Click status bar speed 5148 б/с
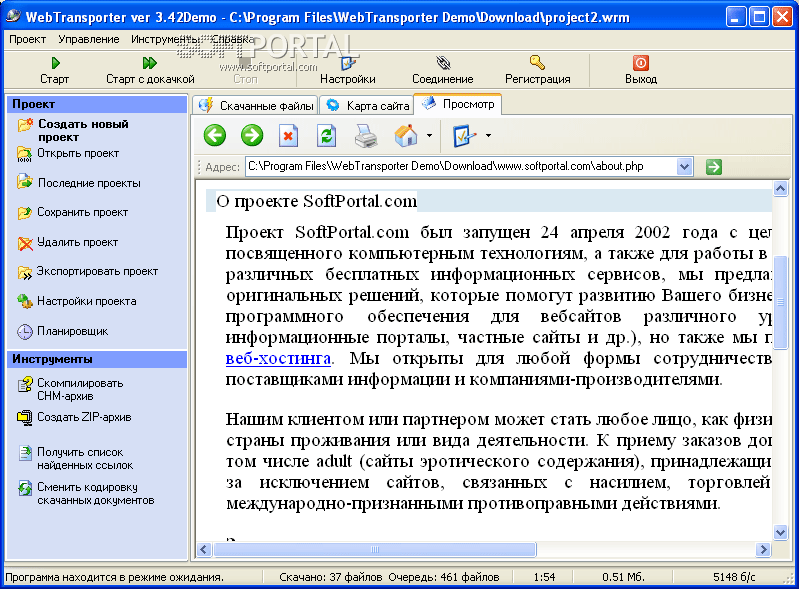799x589 pixels. [x=734, y=577]
